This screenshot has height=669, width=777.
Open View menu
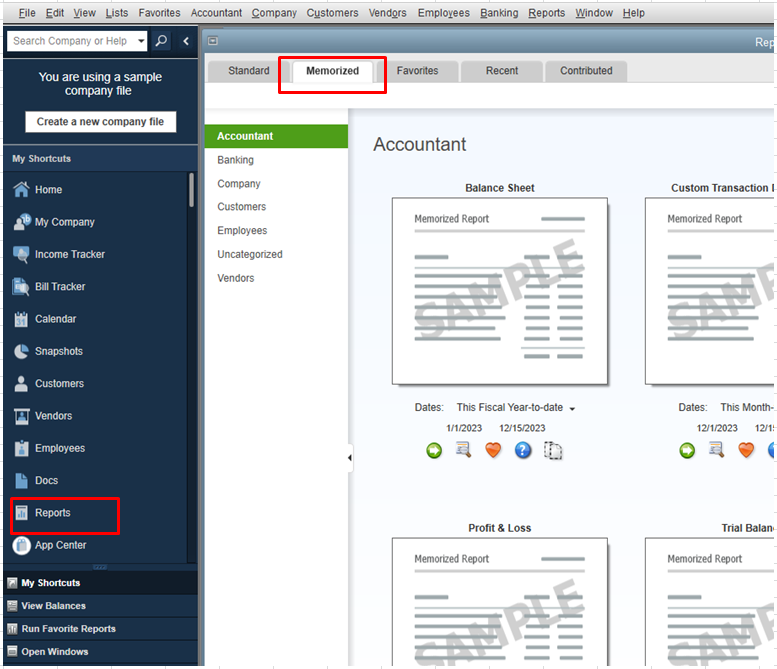pos(85,13)
